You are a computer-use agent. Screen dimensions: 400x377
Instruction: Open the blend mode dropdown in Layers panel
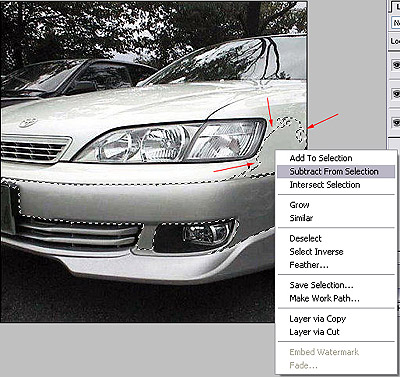396,23
